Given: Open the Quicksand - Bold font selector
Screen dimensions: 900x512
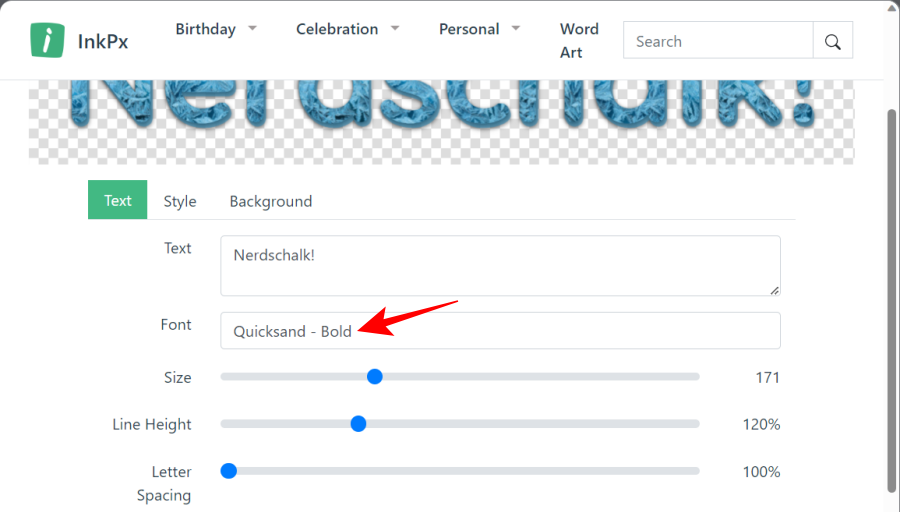Looking at the screenshot, I should pyautogui.click(x=500, y=331).
